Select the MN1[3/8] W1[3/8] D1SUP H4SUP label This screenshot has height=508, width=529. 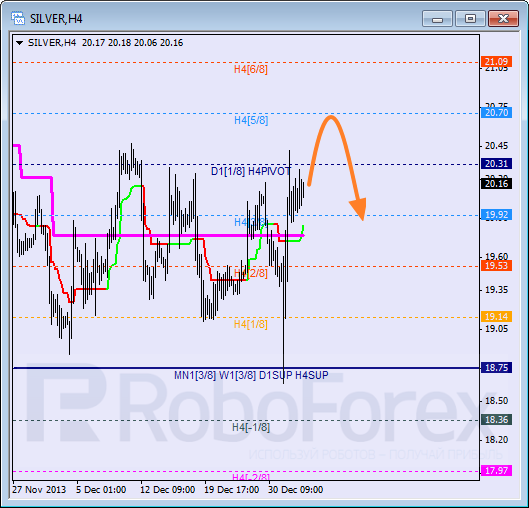[251, 375]
